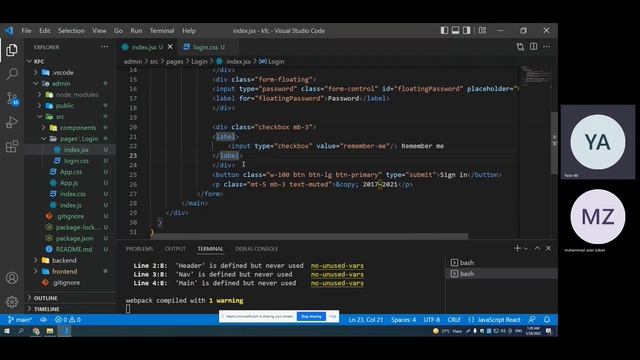
Task: Maximize the terminal panel size chevron
Action: 537,248
